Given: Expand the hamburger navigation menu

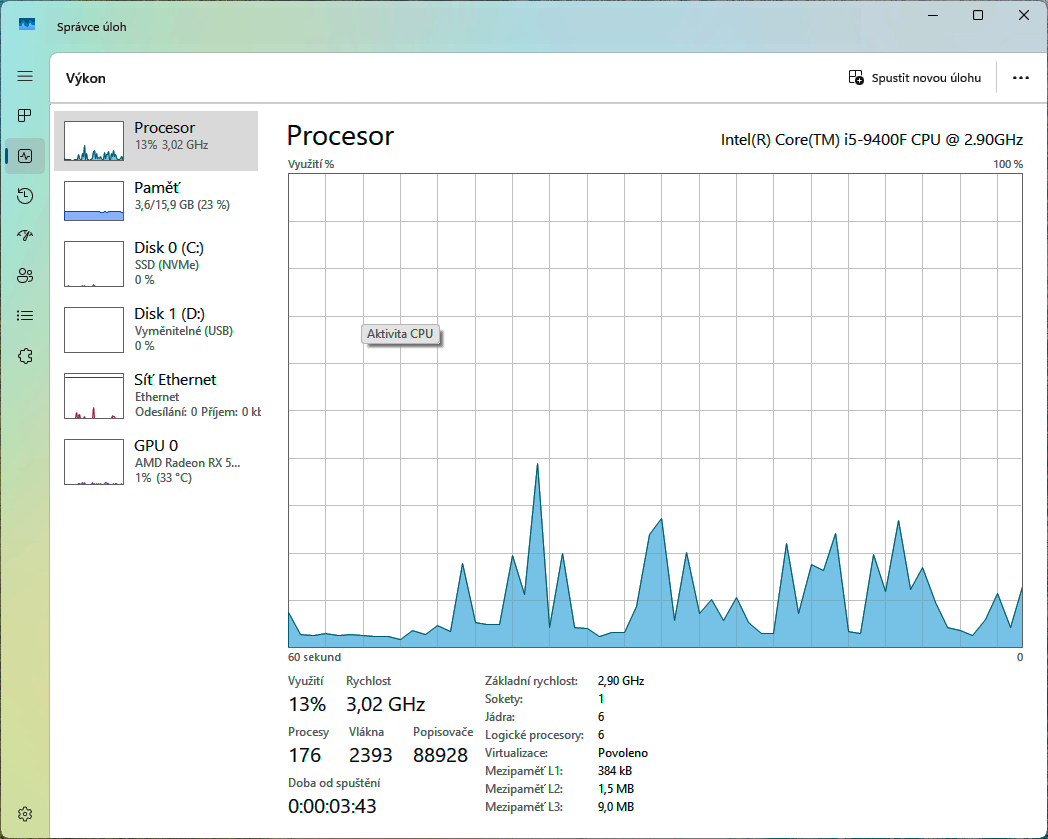Looking at the screenshot, I should tap(25, 76).
